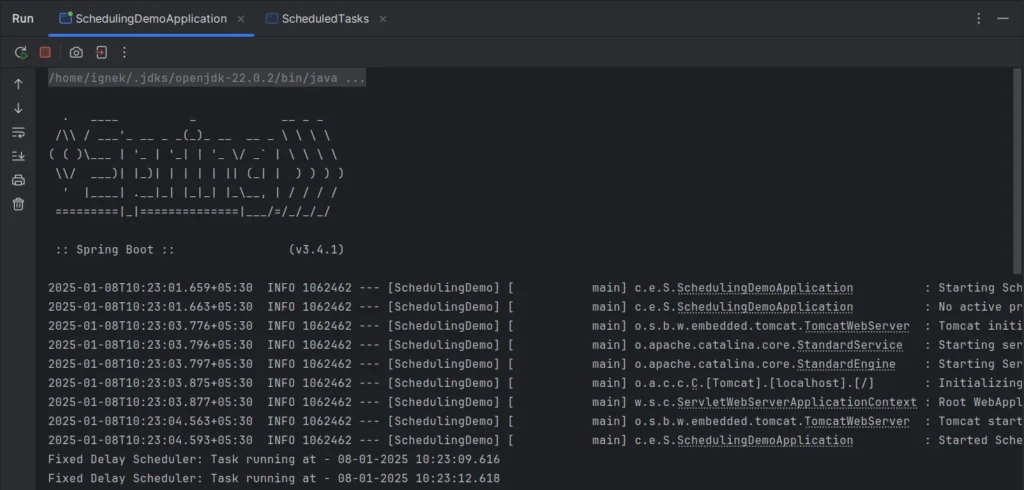This screenshot has width=1024, height=490.
Task: Open the run toolbar more actions menu
Action: [x=124, y=52]
